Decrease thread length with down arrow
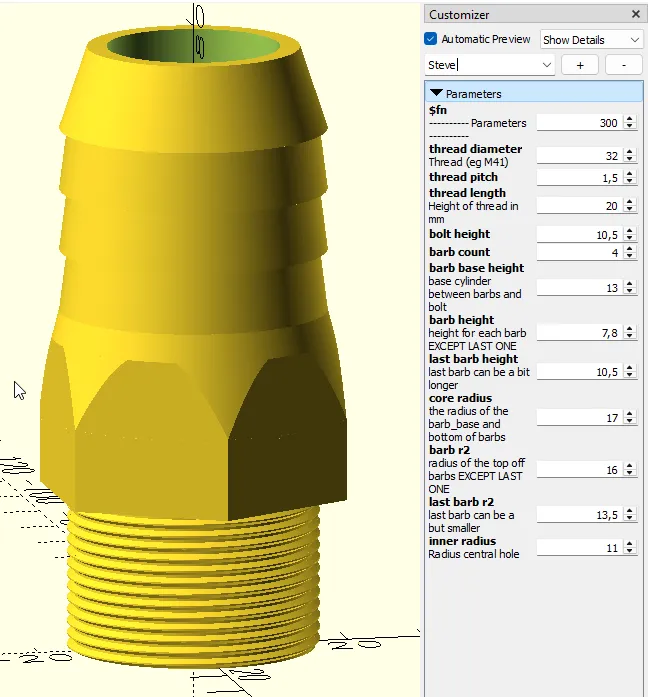Viewport: 648px width, 697px height. (629, 209)
